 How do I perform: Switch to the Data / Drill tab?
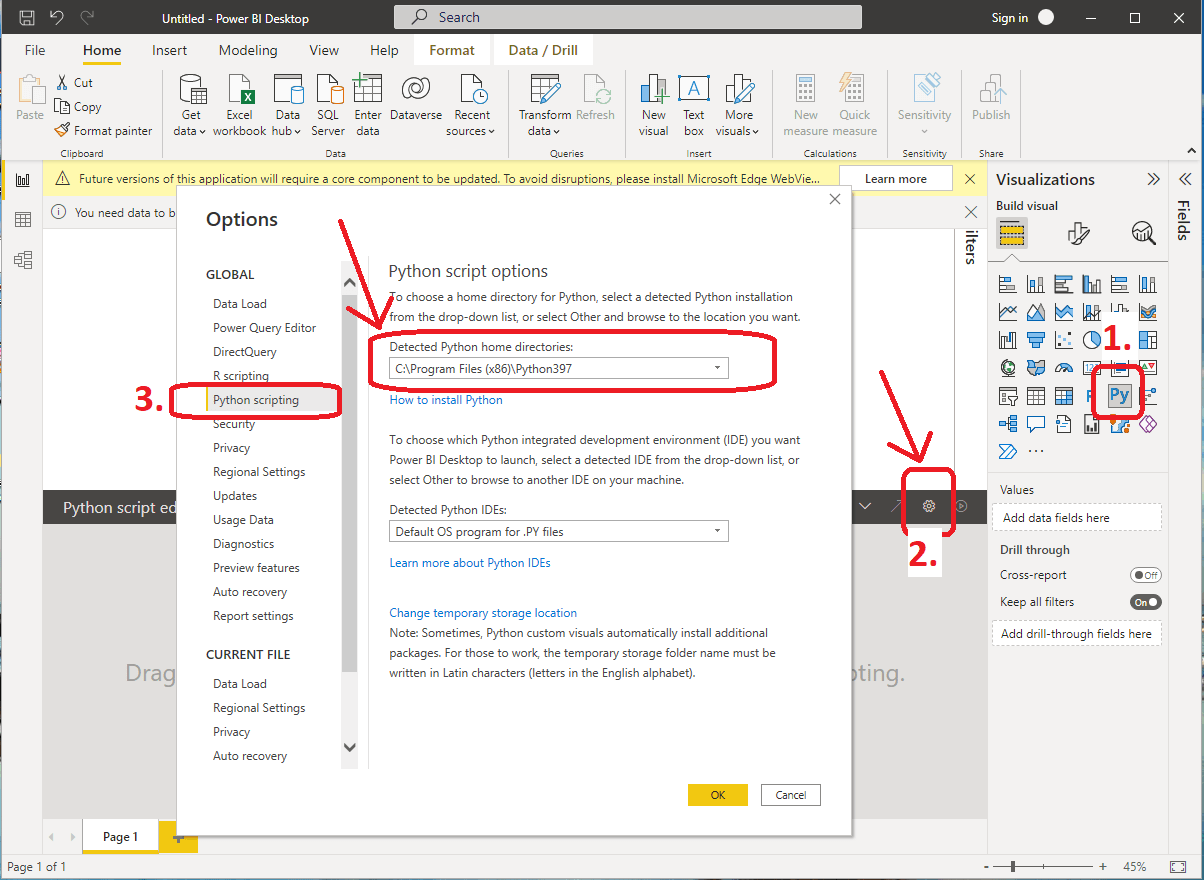tap(543, 50)
